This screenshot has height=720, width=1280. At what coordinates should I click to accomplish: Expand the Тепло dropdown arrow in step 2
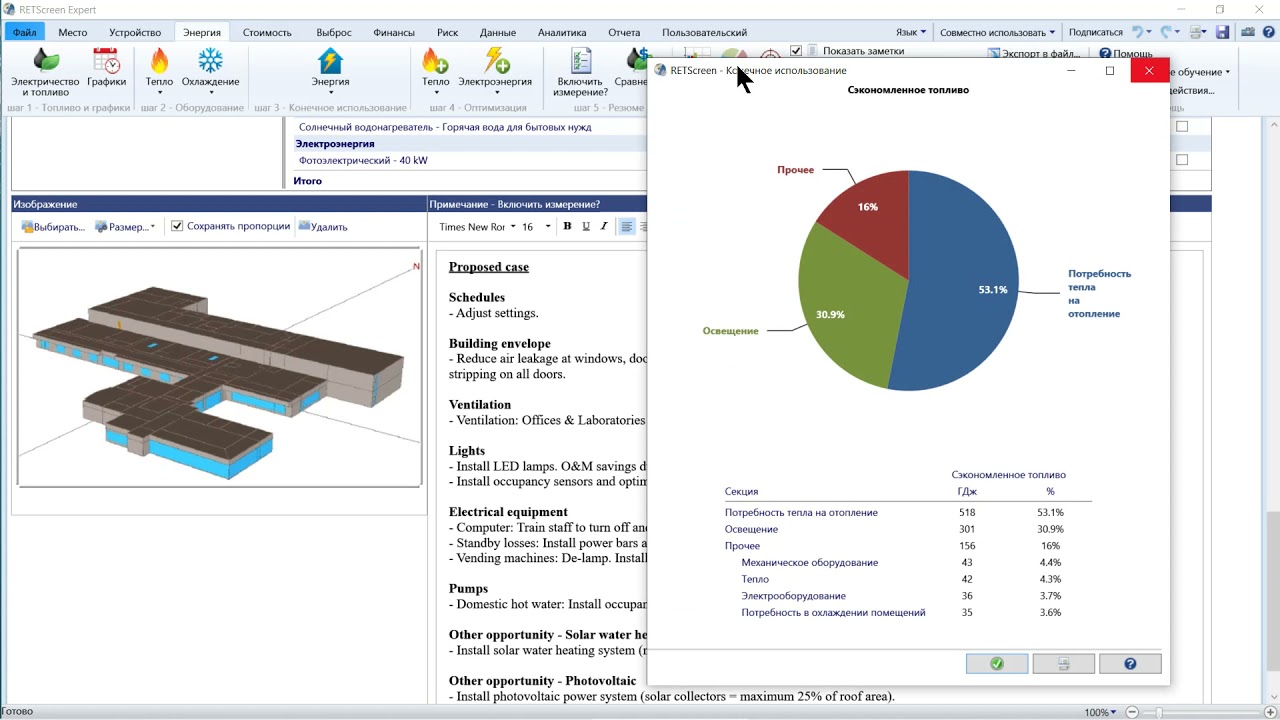coord(159,93)
